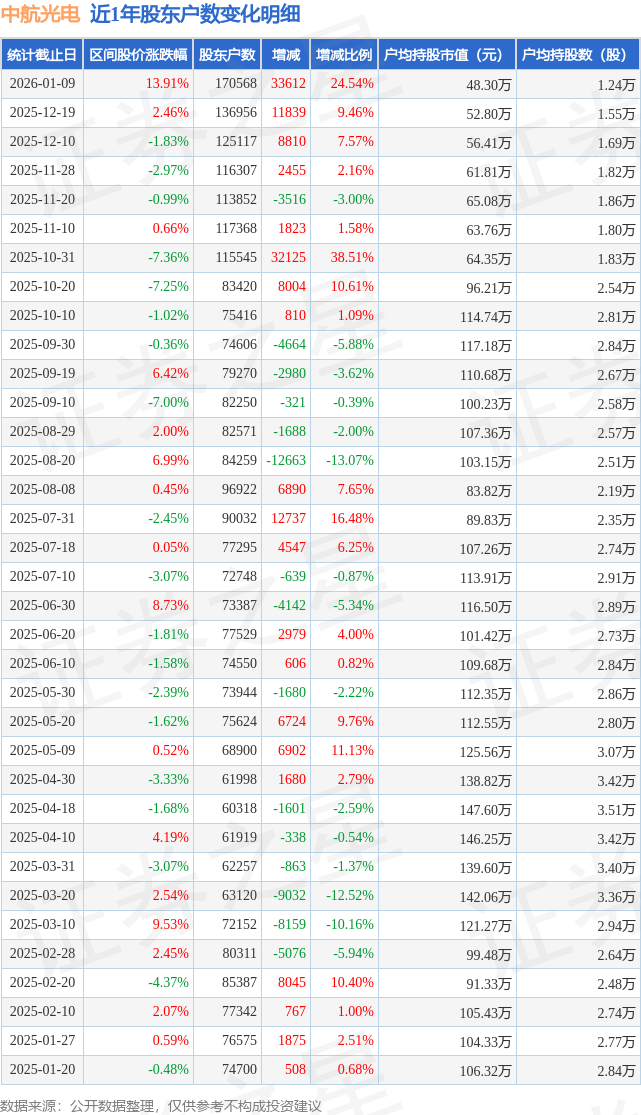Image resolution: width=641 pixels, height=1115 pixels.
Task: Sort by 区间股价涨跌幅 column header
Action: tap(137, 55)
